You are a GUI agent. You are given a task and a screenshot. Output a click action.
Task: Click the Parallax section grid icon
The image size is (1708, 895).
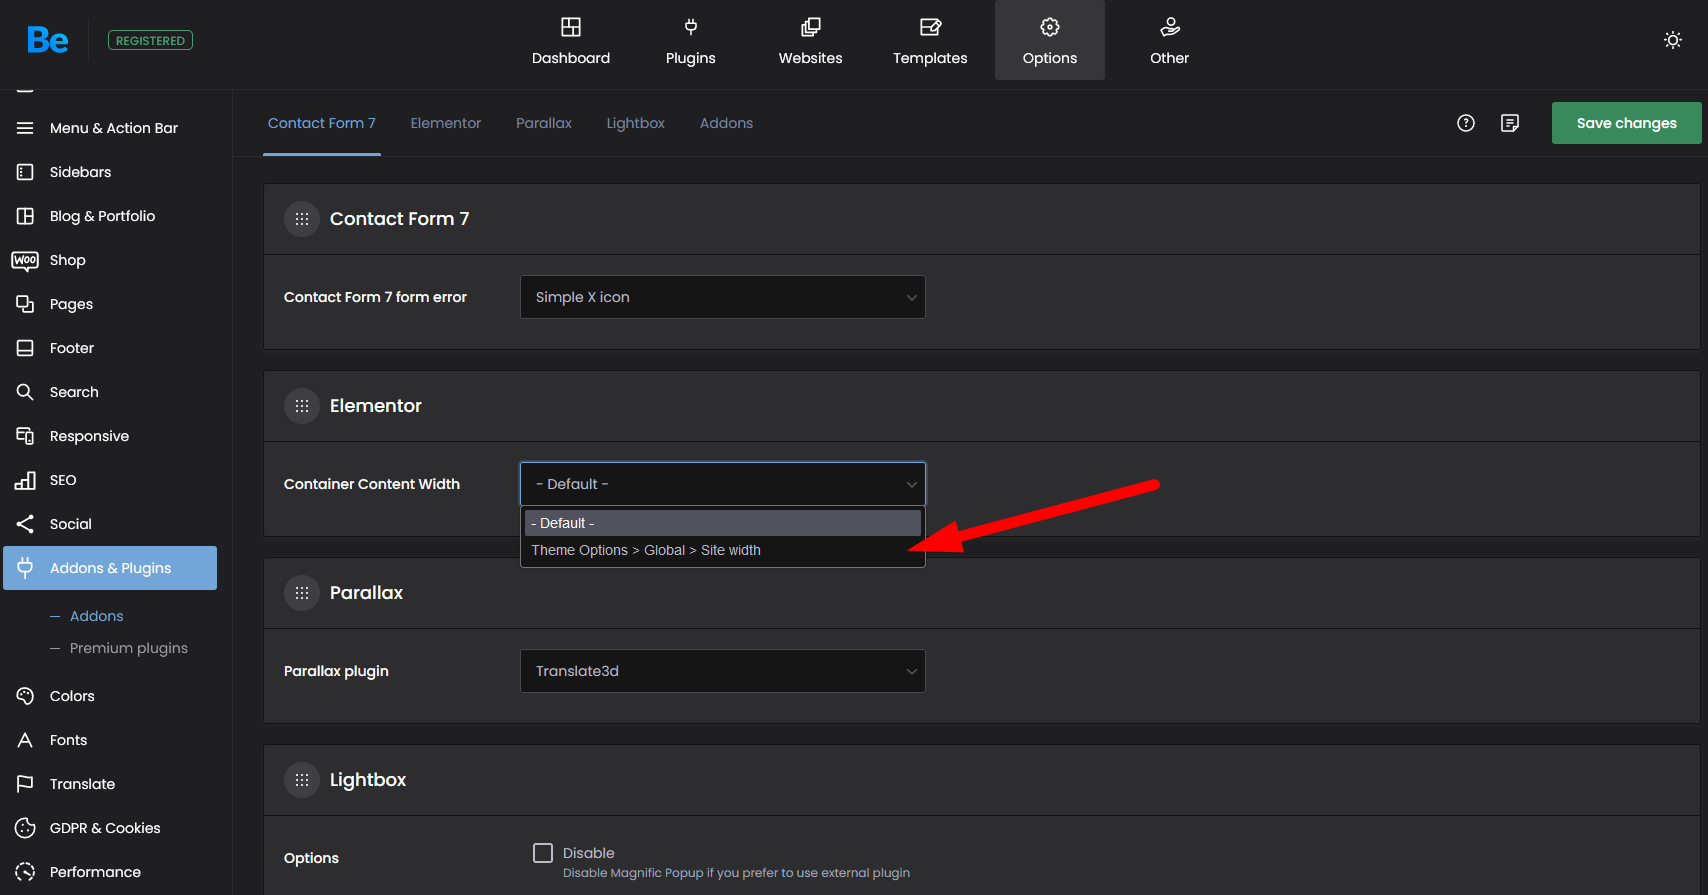[302, 593]
